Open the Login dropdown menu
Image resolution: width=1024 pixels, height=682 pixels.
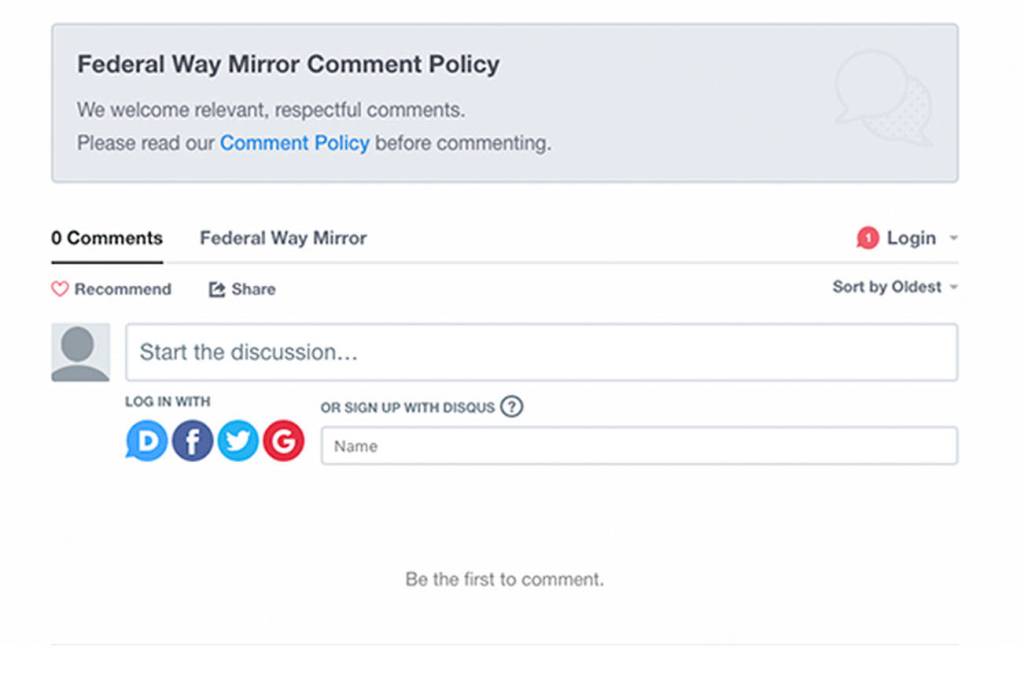point(910,238)
